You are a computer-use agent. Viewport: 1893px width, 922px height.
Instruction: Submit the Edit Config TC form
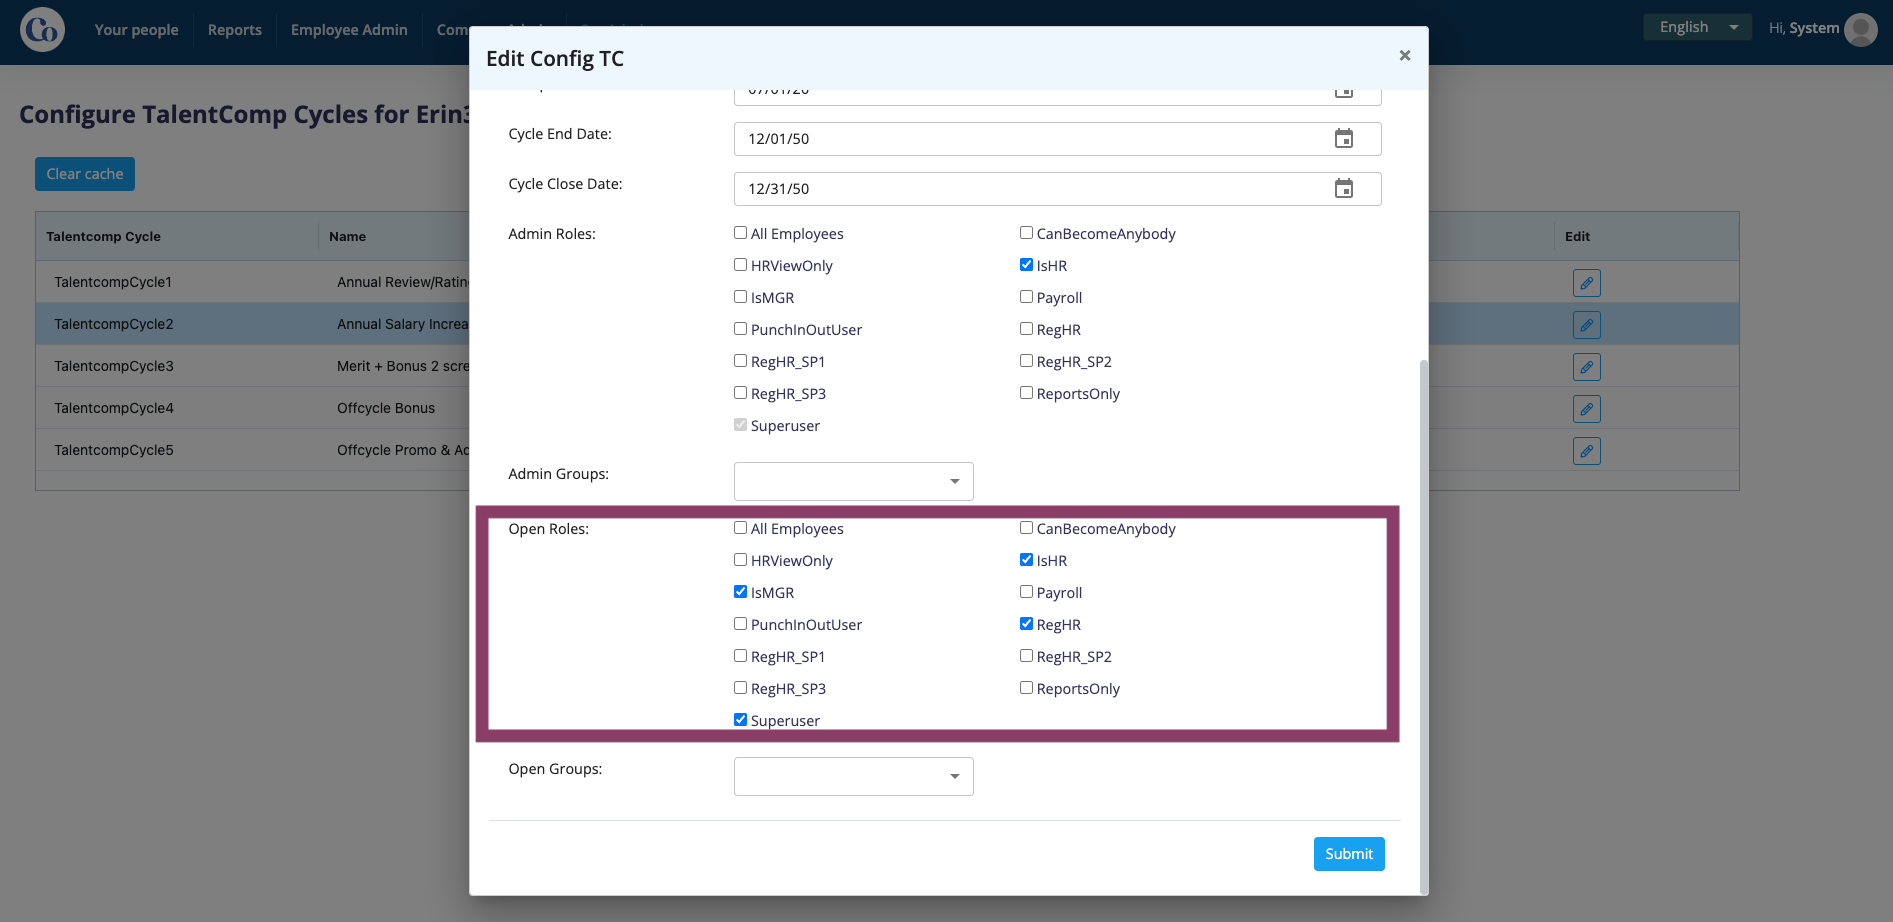[1349, 854]
